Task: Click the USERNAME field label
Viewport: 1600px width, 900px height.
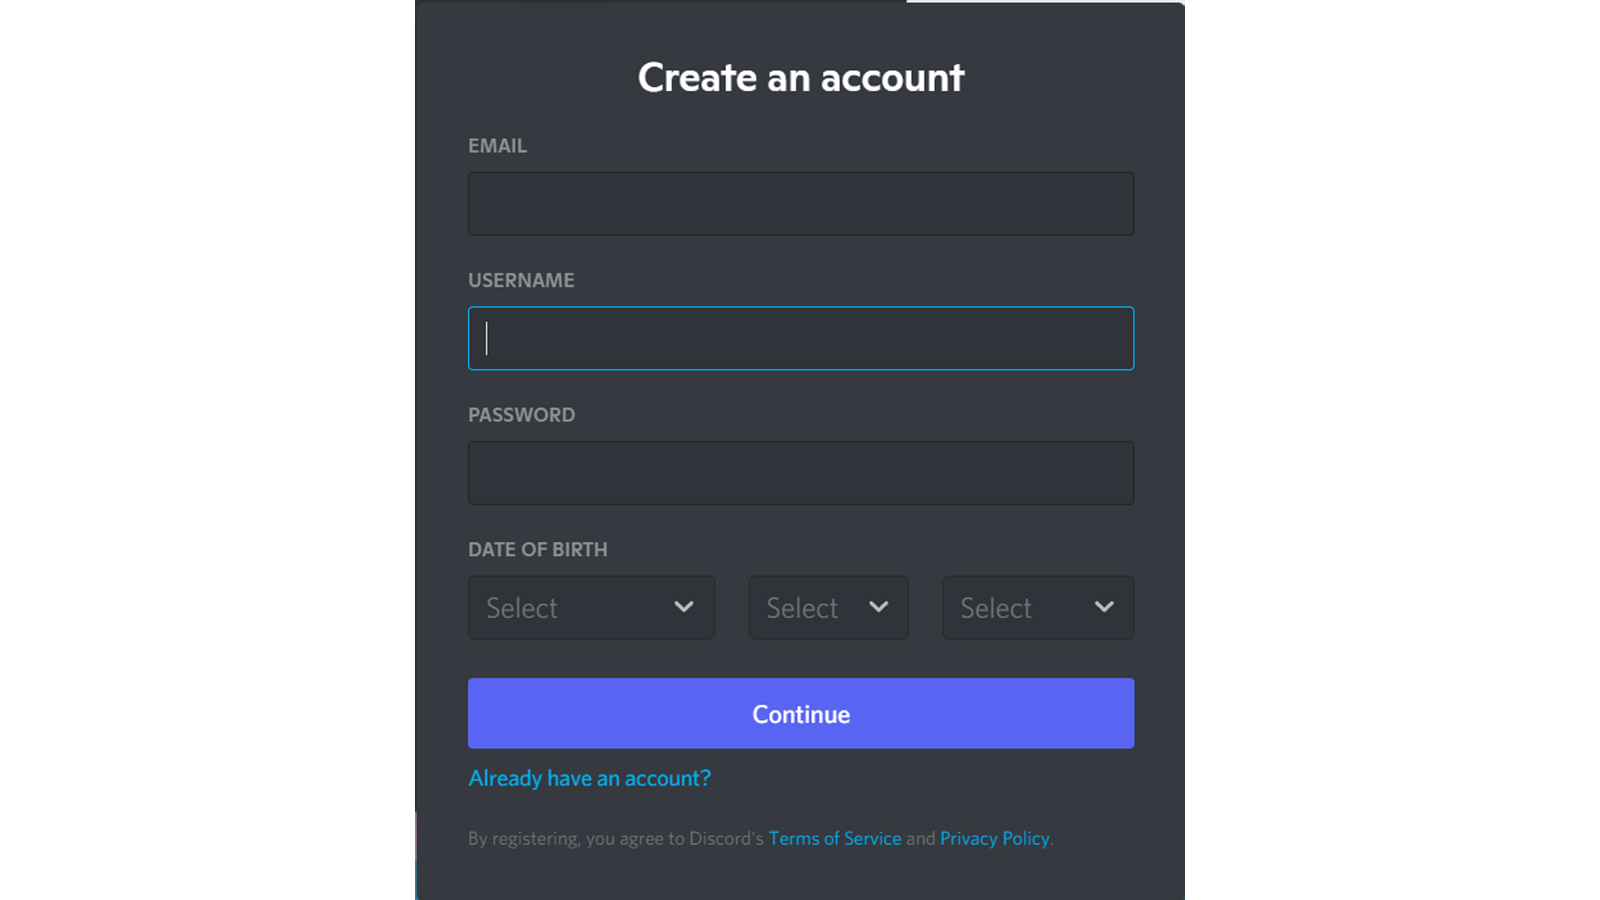Action: tap(521, 281)
